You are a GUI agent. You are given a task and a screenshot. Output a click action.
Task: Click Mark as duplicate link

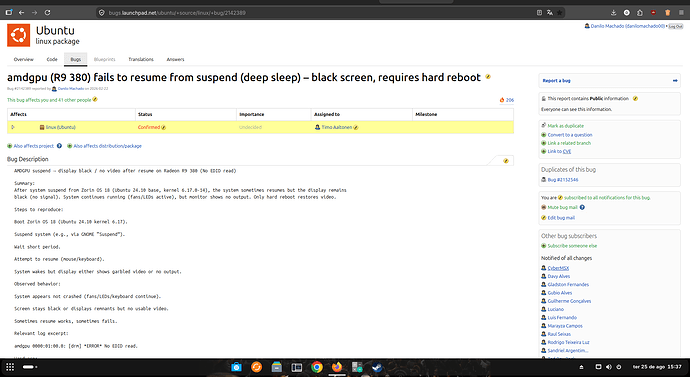point(565,126)
